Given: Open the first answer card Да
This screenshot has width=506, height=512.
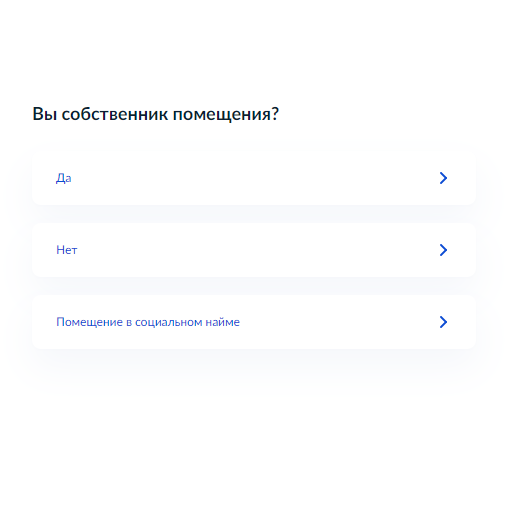Looking at the screenshot, I should 254,178.
